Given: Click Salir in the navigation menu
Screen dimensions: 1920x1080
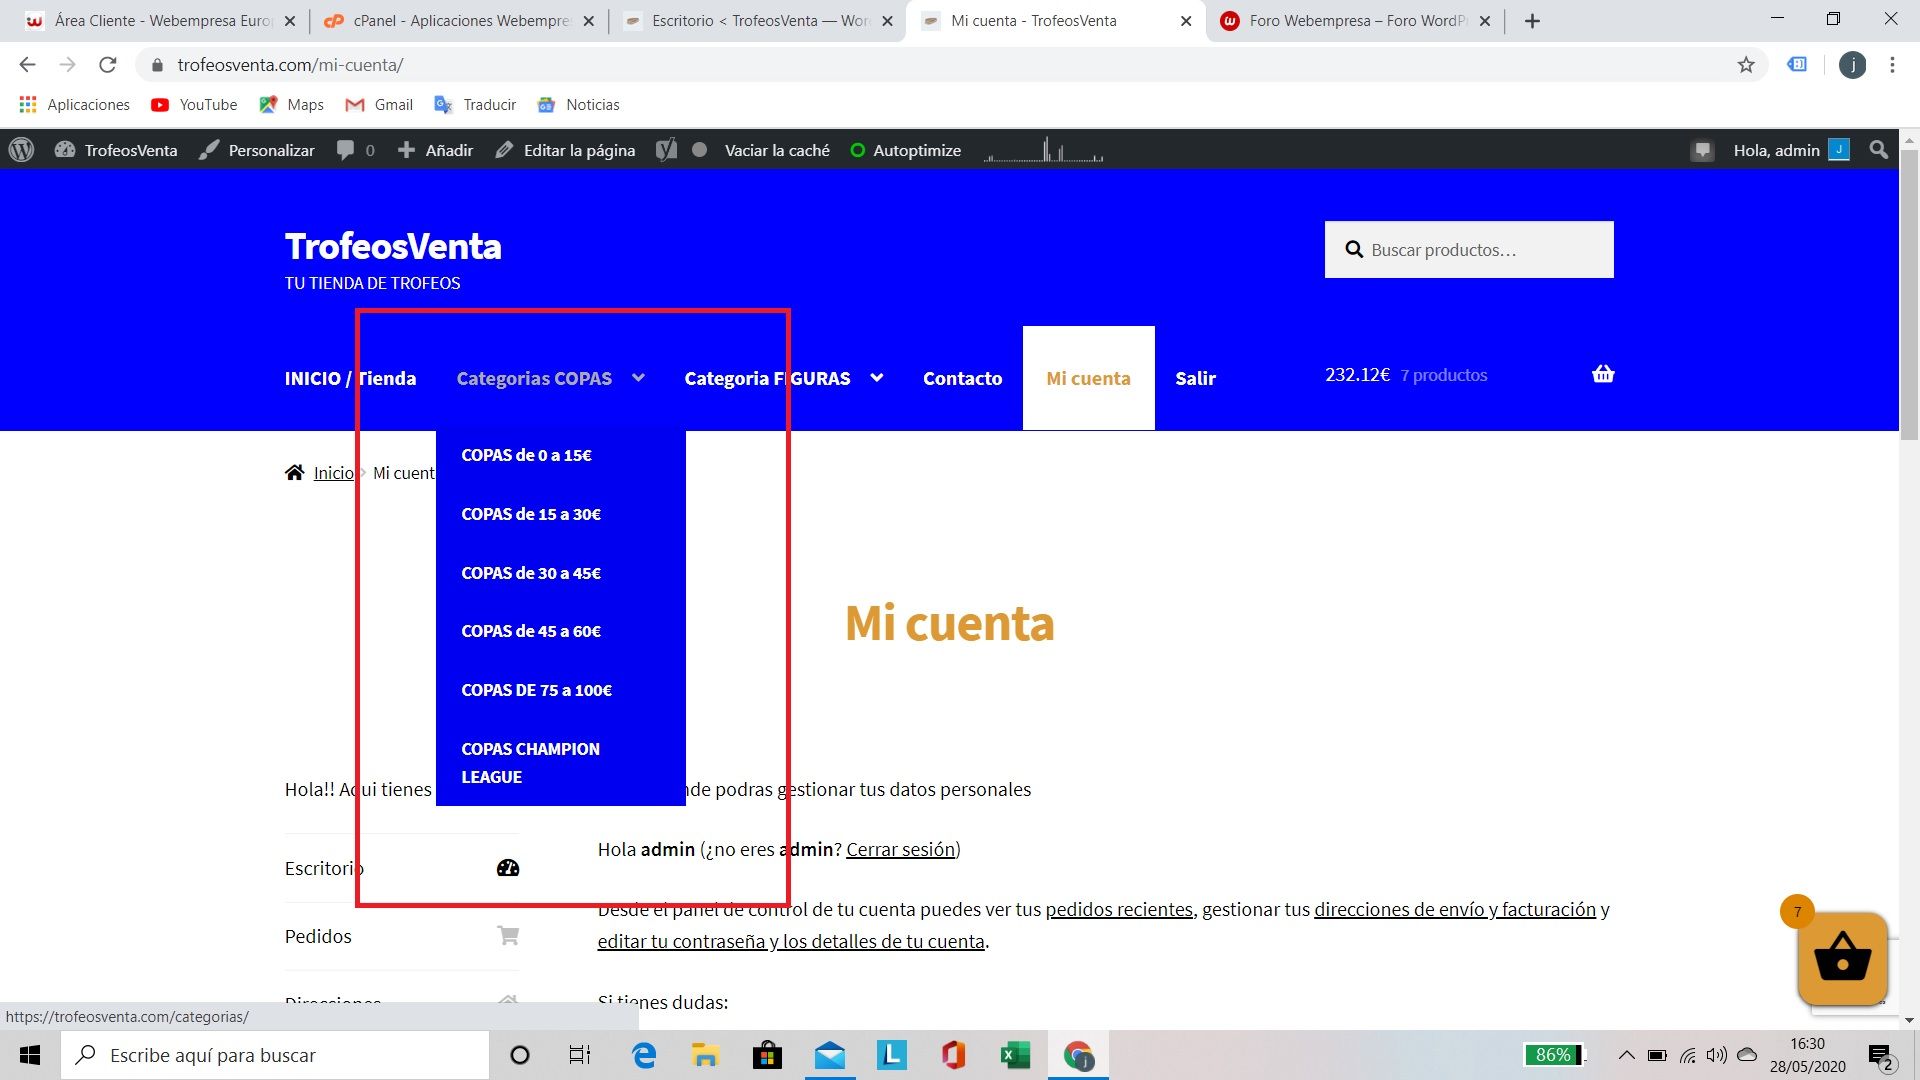Looking at the screenshot, I should [1195, 378].
